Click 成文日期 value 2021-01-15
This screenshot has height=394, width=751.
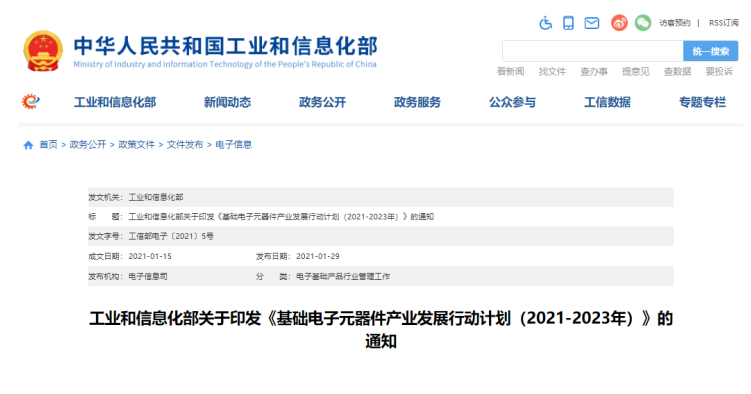150,257
